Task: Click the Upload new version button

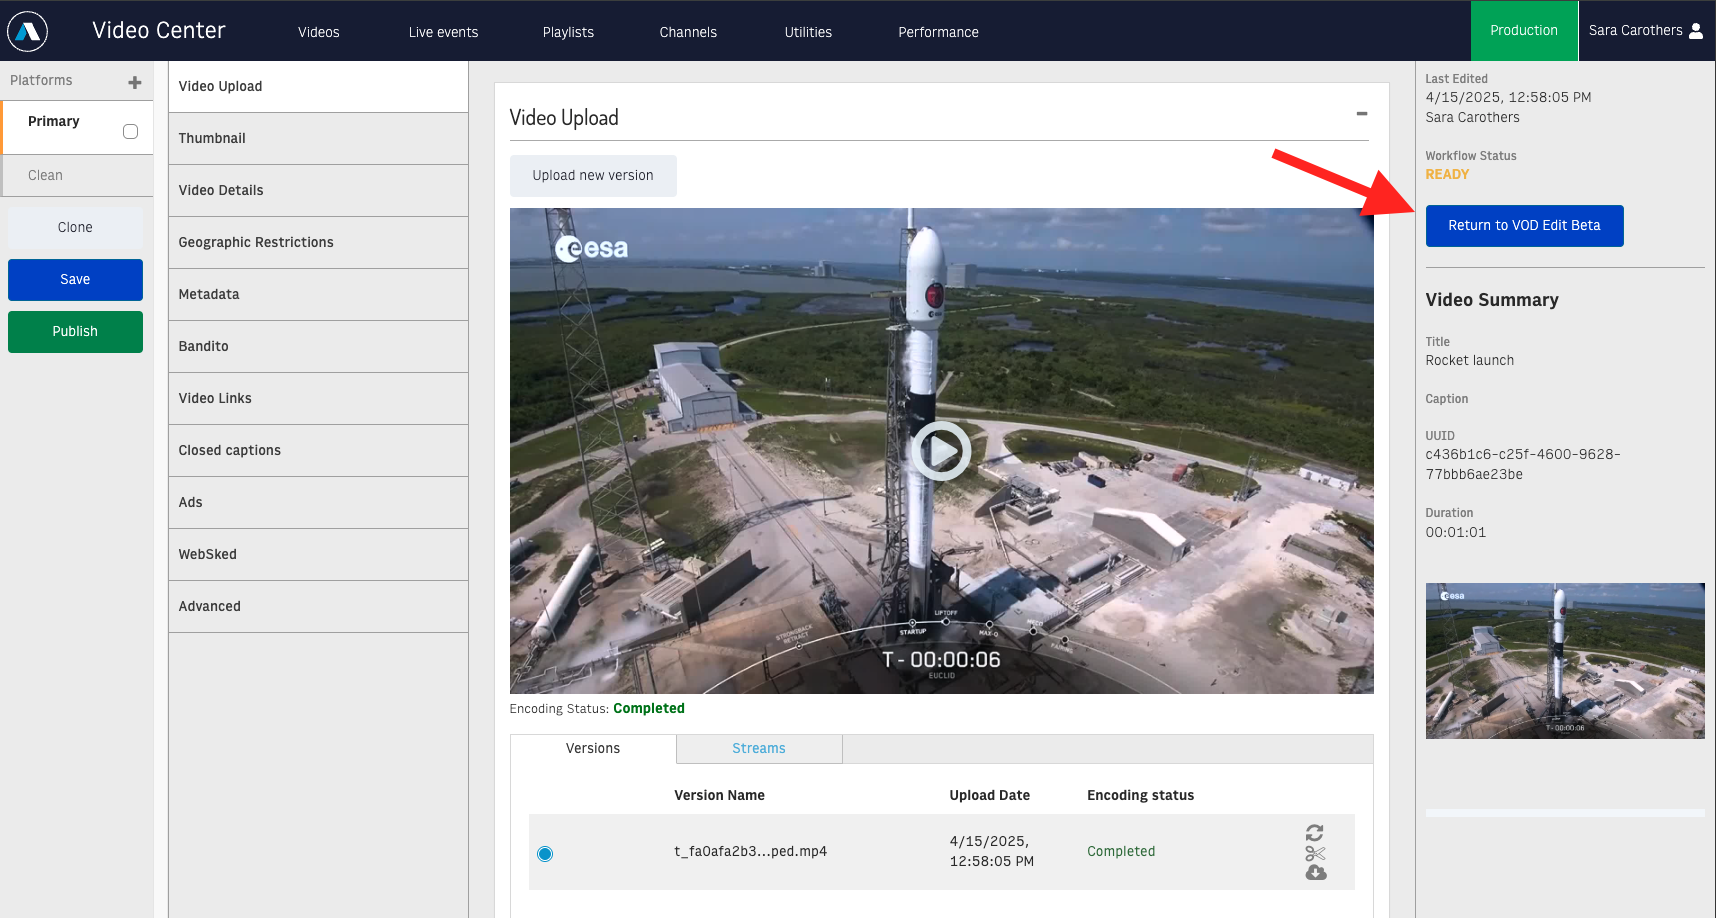Action: 593,176
